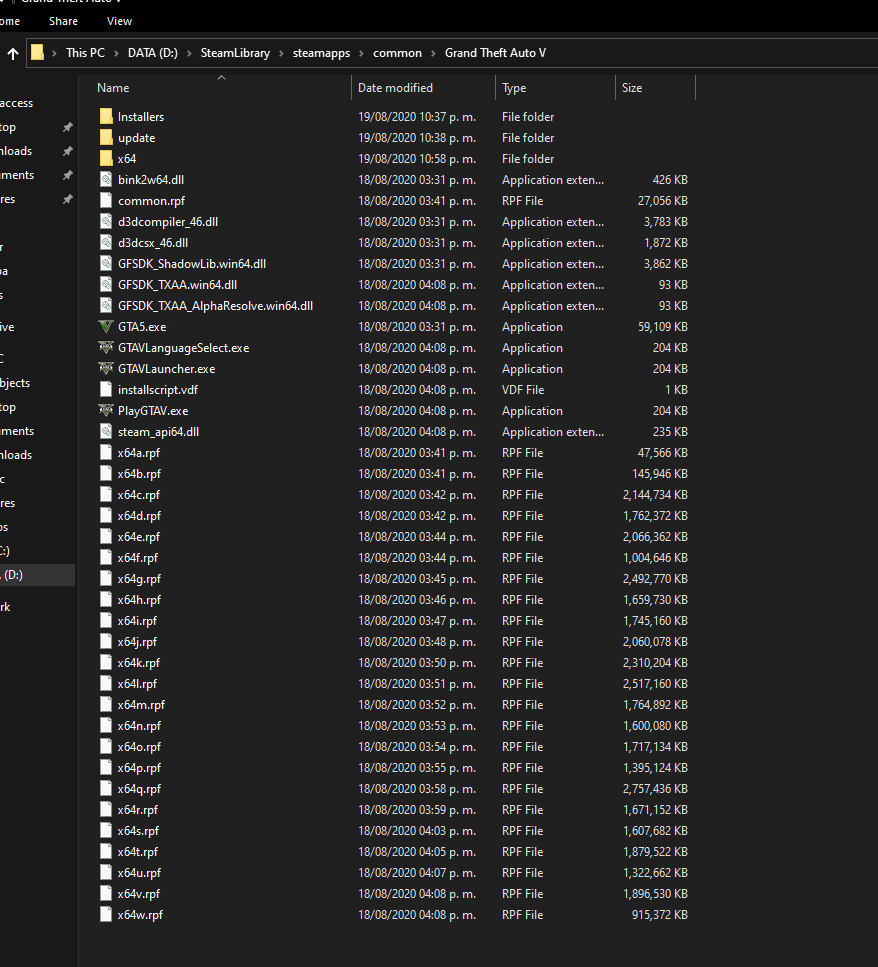Open the Share ribbon tab
Image resolution: width=878 pixels, height=967 pixels.
63,21
